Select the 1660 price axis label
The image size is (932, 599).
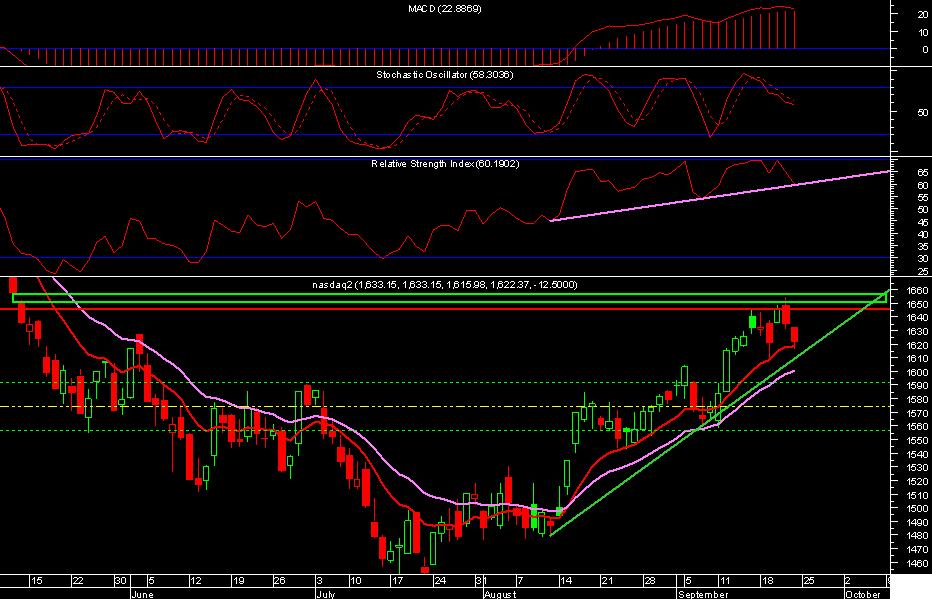tap(919, 291)
